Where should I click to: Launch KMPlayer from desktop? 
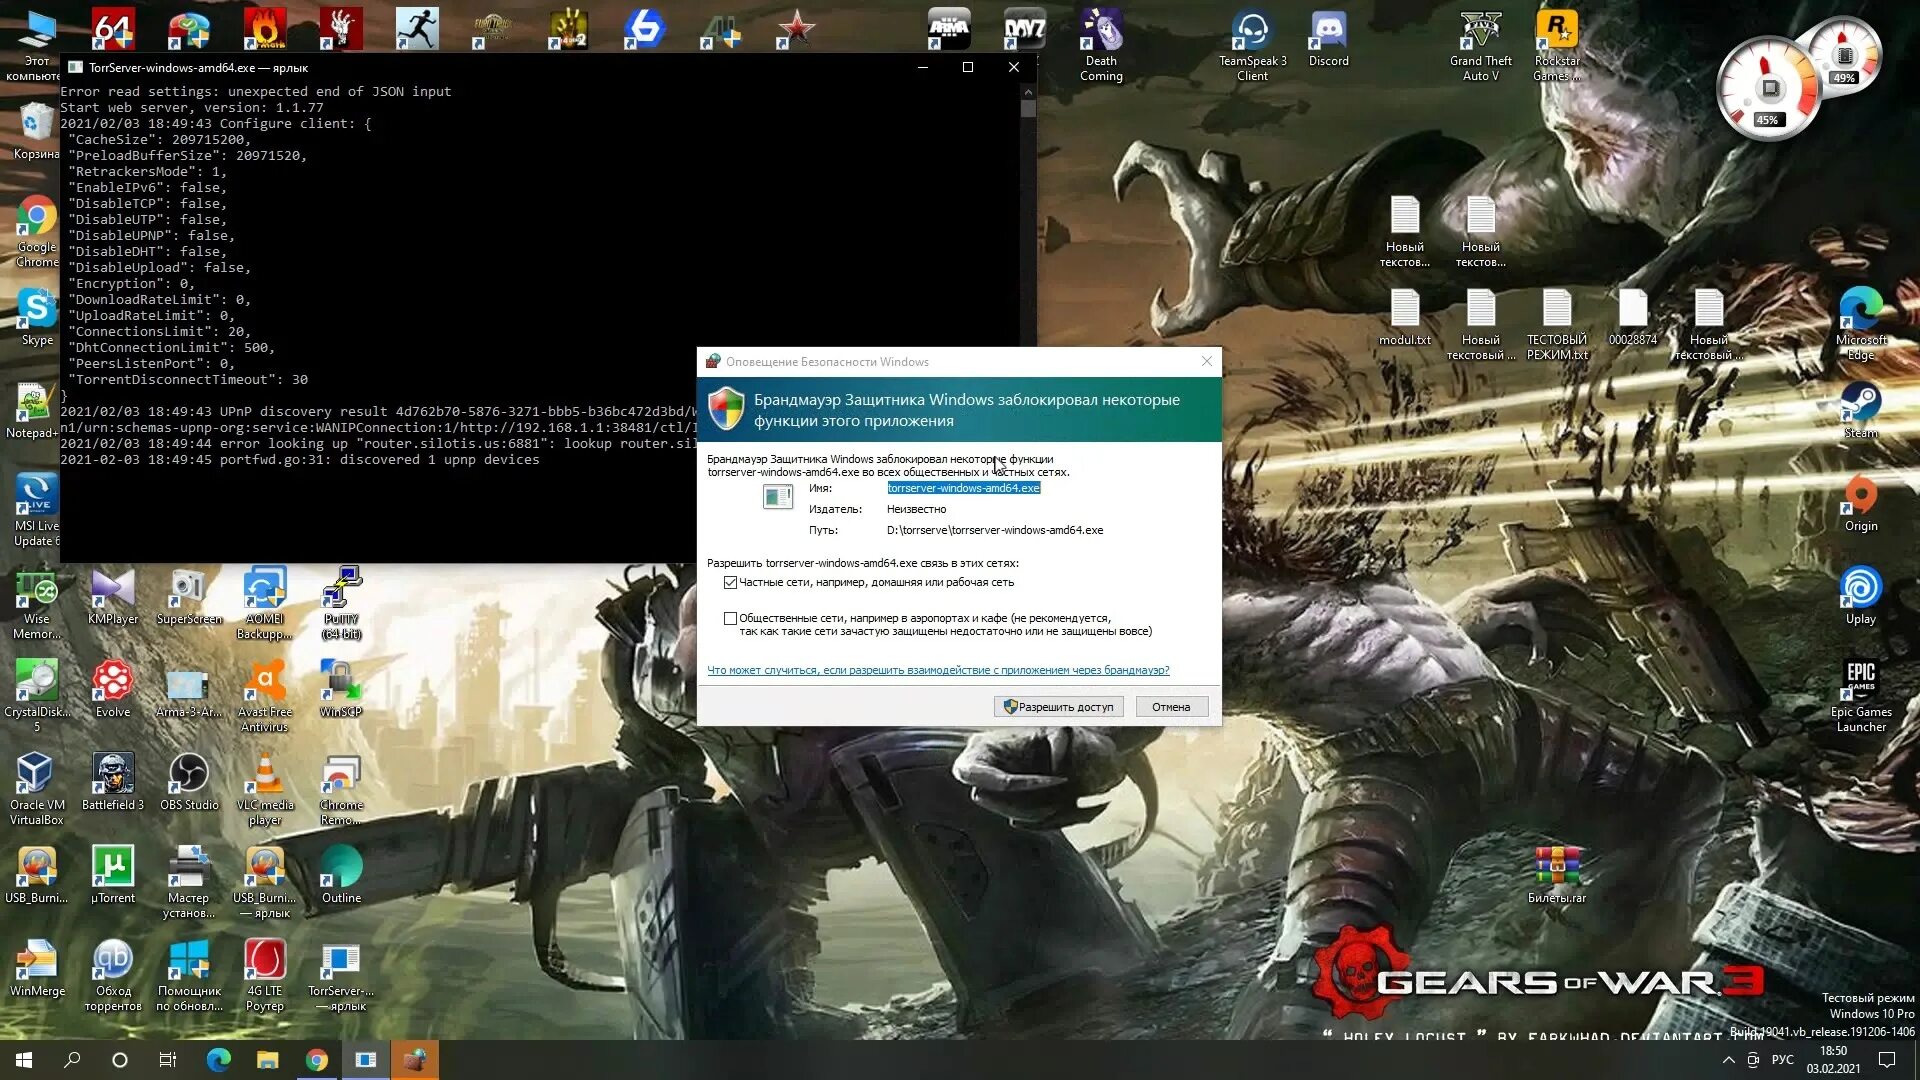[x=113, y=597]
